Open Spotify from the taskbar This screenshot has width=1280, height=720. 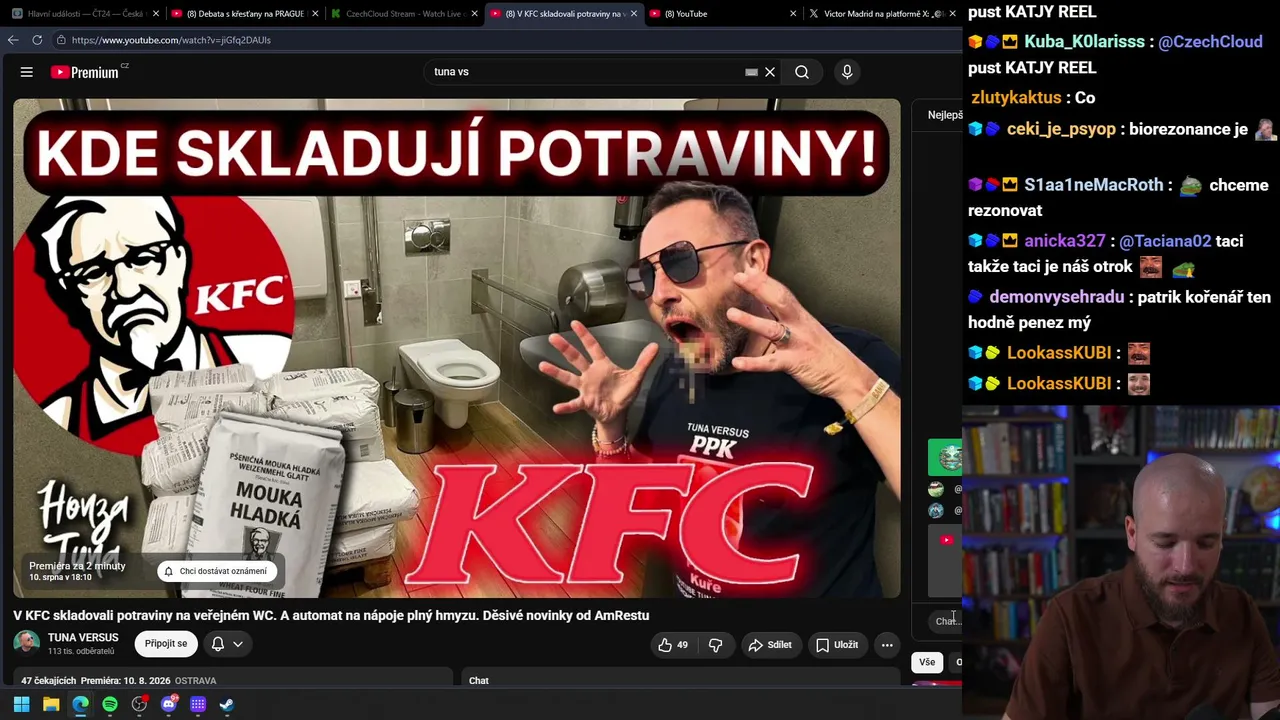click(x=110, y=705)
